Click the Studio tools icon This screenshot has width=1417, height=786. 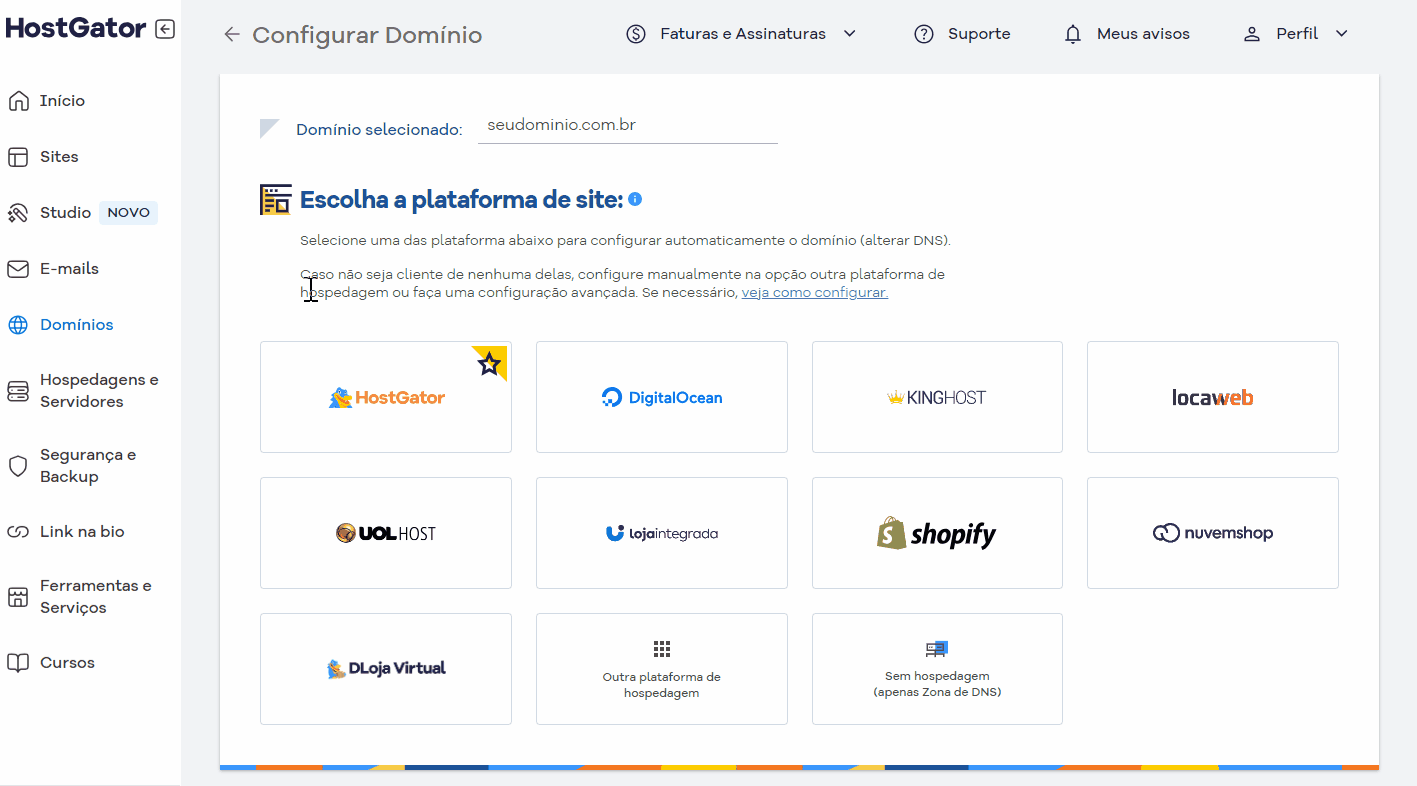tap(18, 213)
